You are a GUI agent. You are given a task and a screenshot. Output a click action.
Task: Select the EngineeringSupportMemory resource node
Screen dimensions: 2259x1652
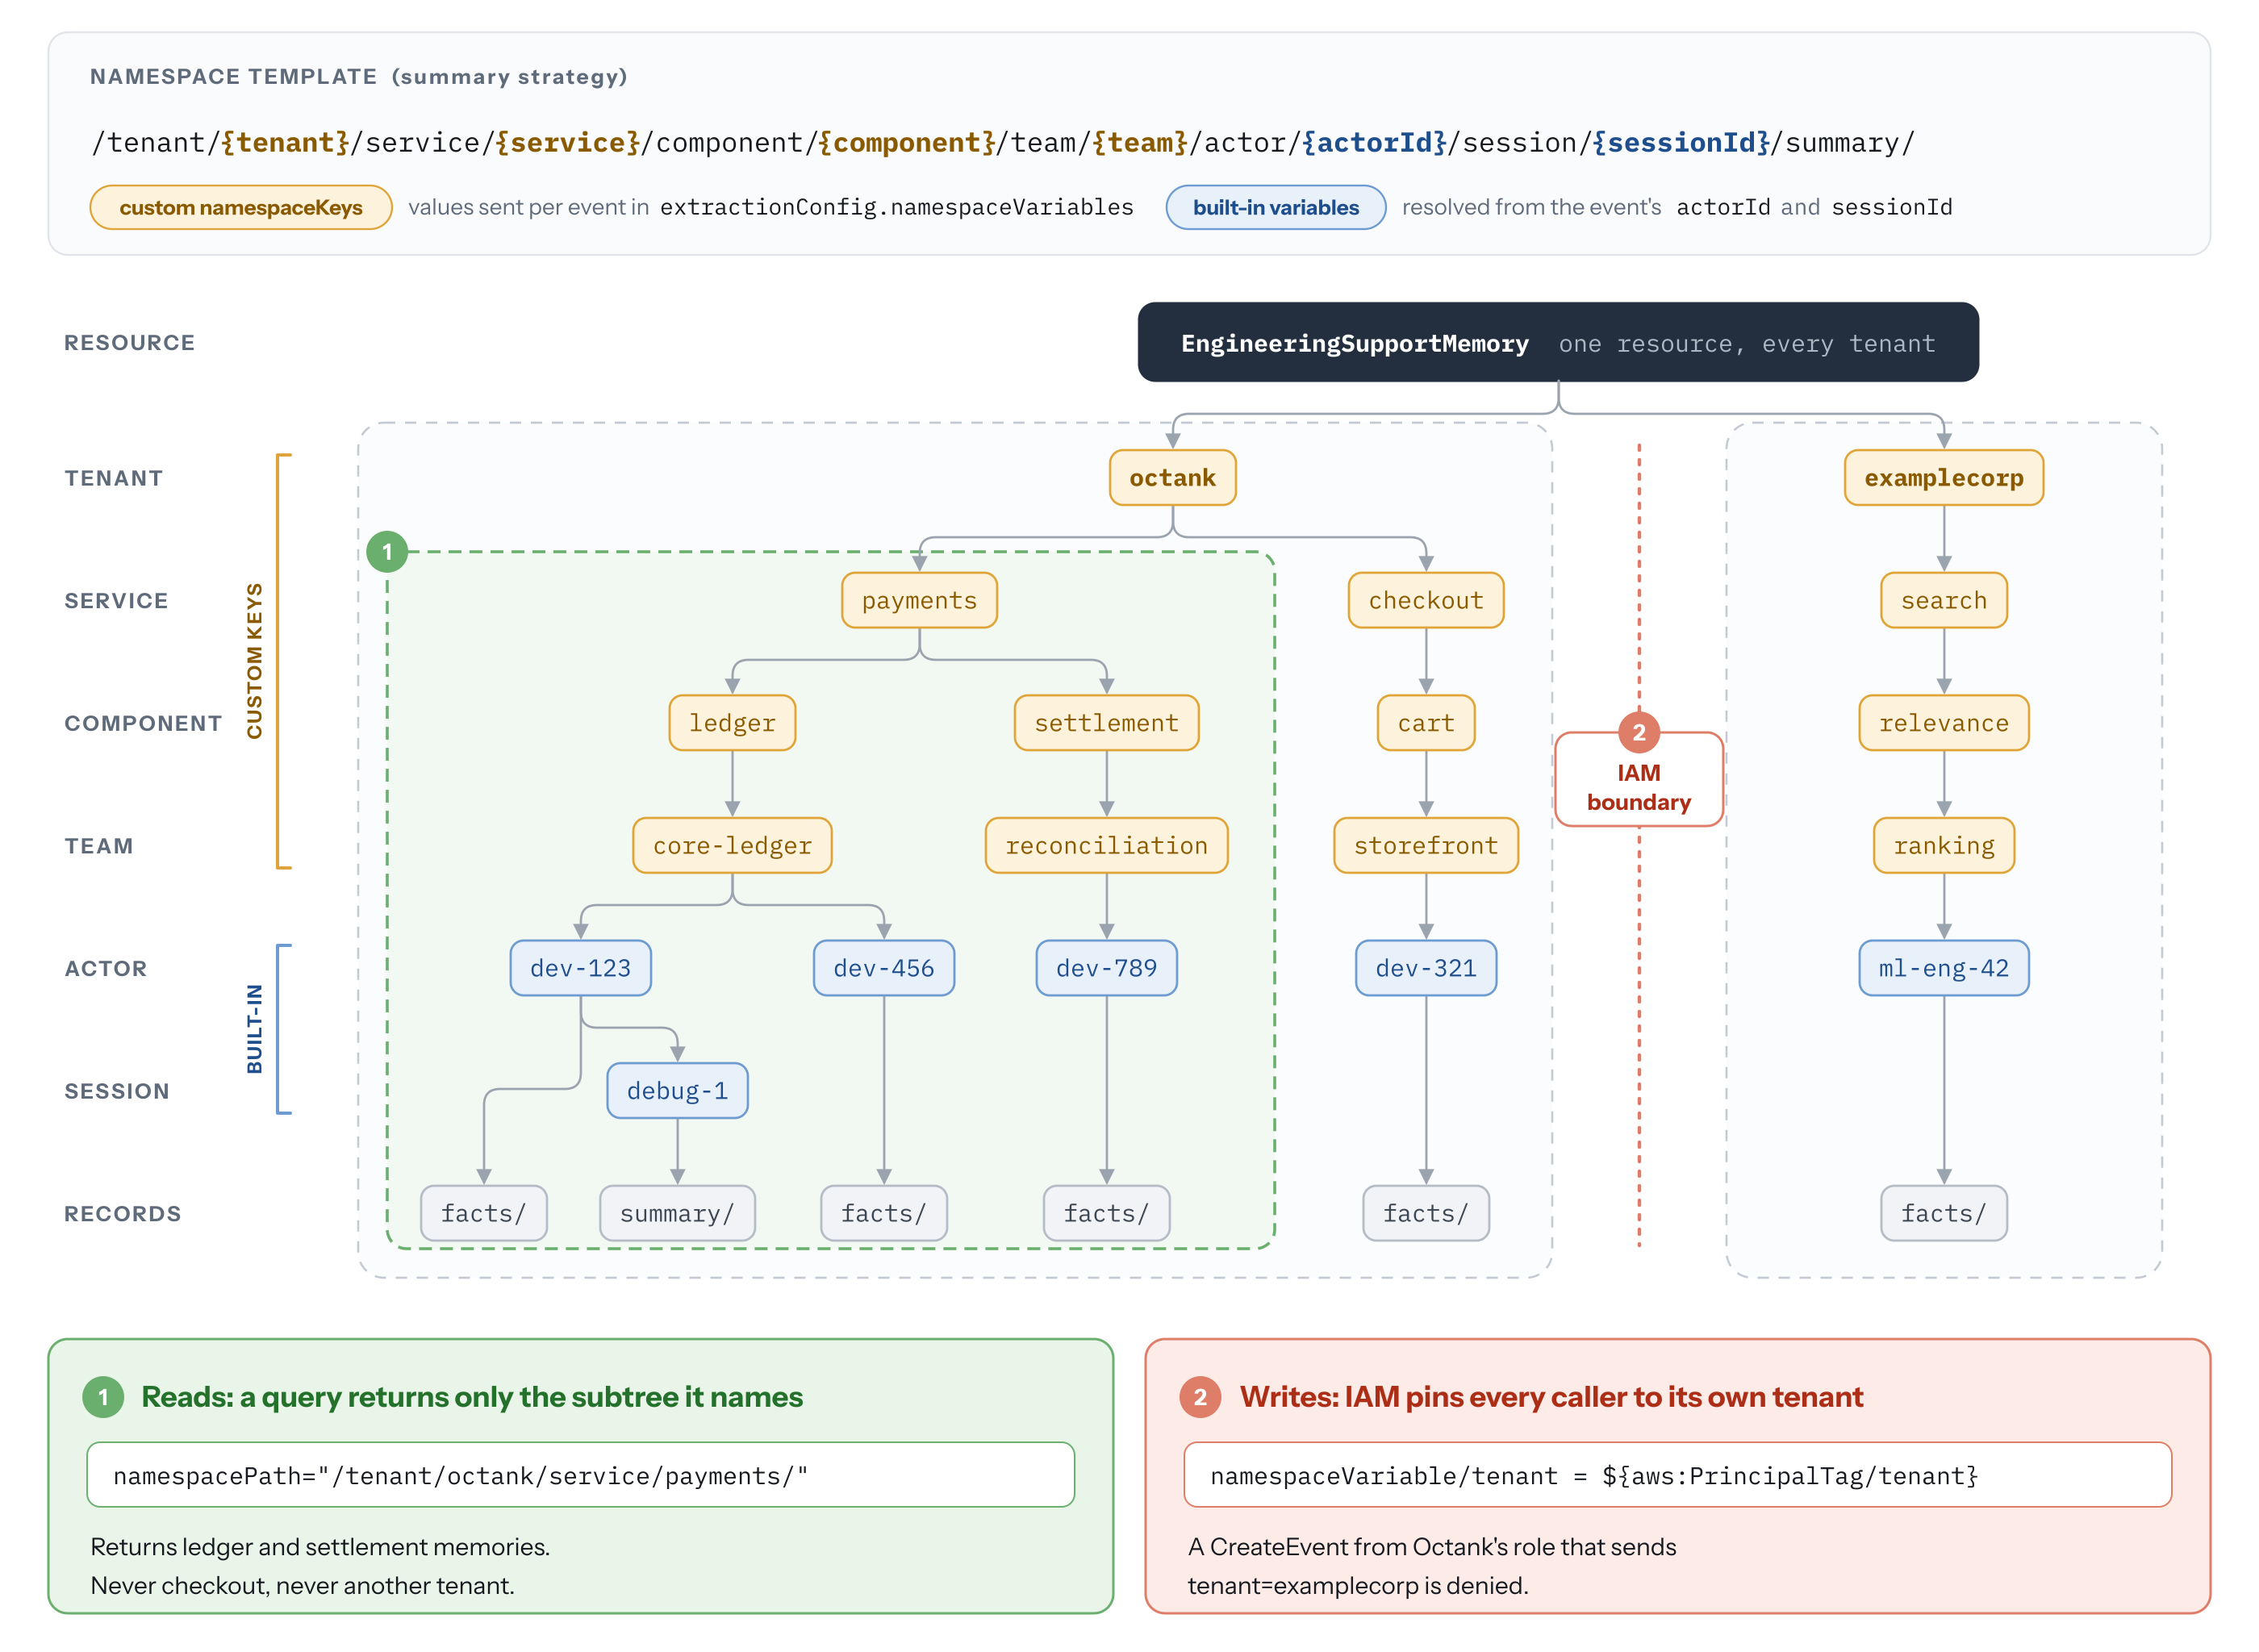[1557, 342]
